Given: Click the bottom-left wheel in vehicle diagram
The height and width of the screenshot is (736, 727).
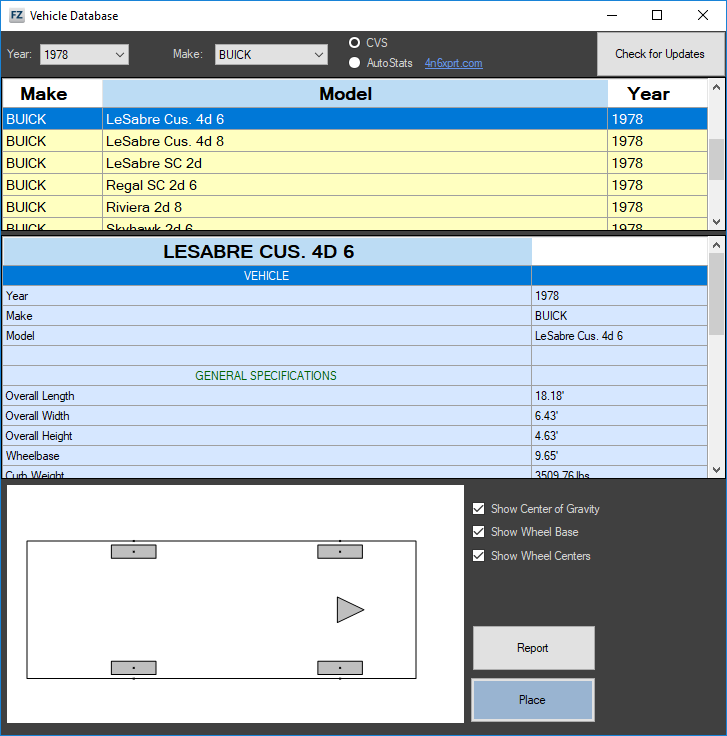Looking at the screenshot, I should (x=134, y=667).
